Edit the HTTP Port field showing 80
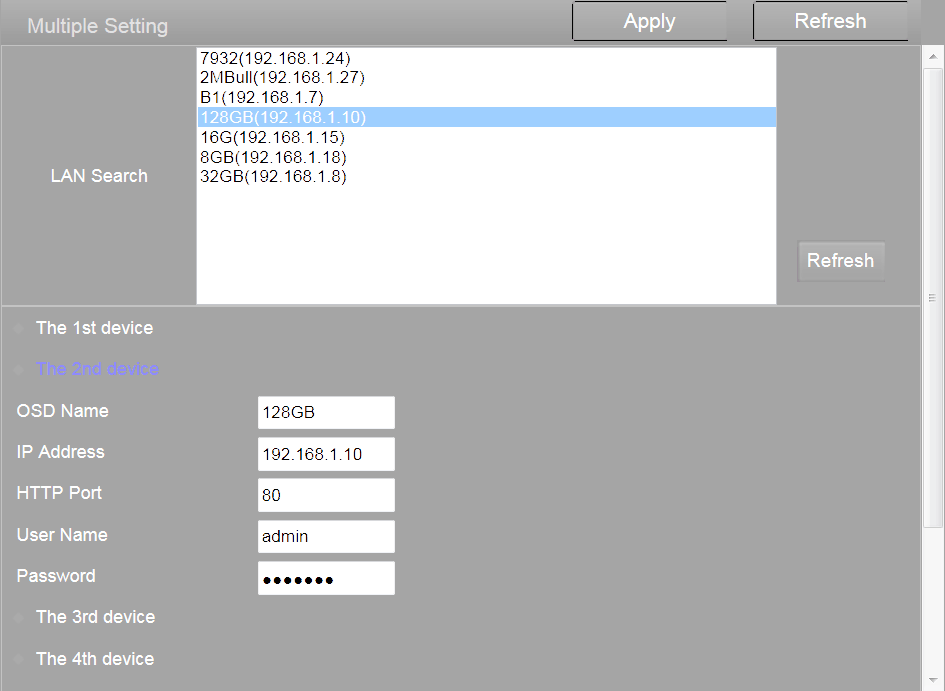Image resolution: width=945 pixels, height=691 pixels. [x=326, y=495]
